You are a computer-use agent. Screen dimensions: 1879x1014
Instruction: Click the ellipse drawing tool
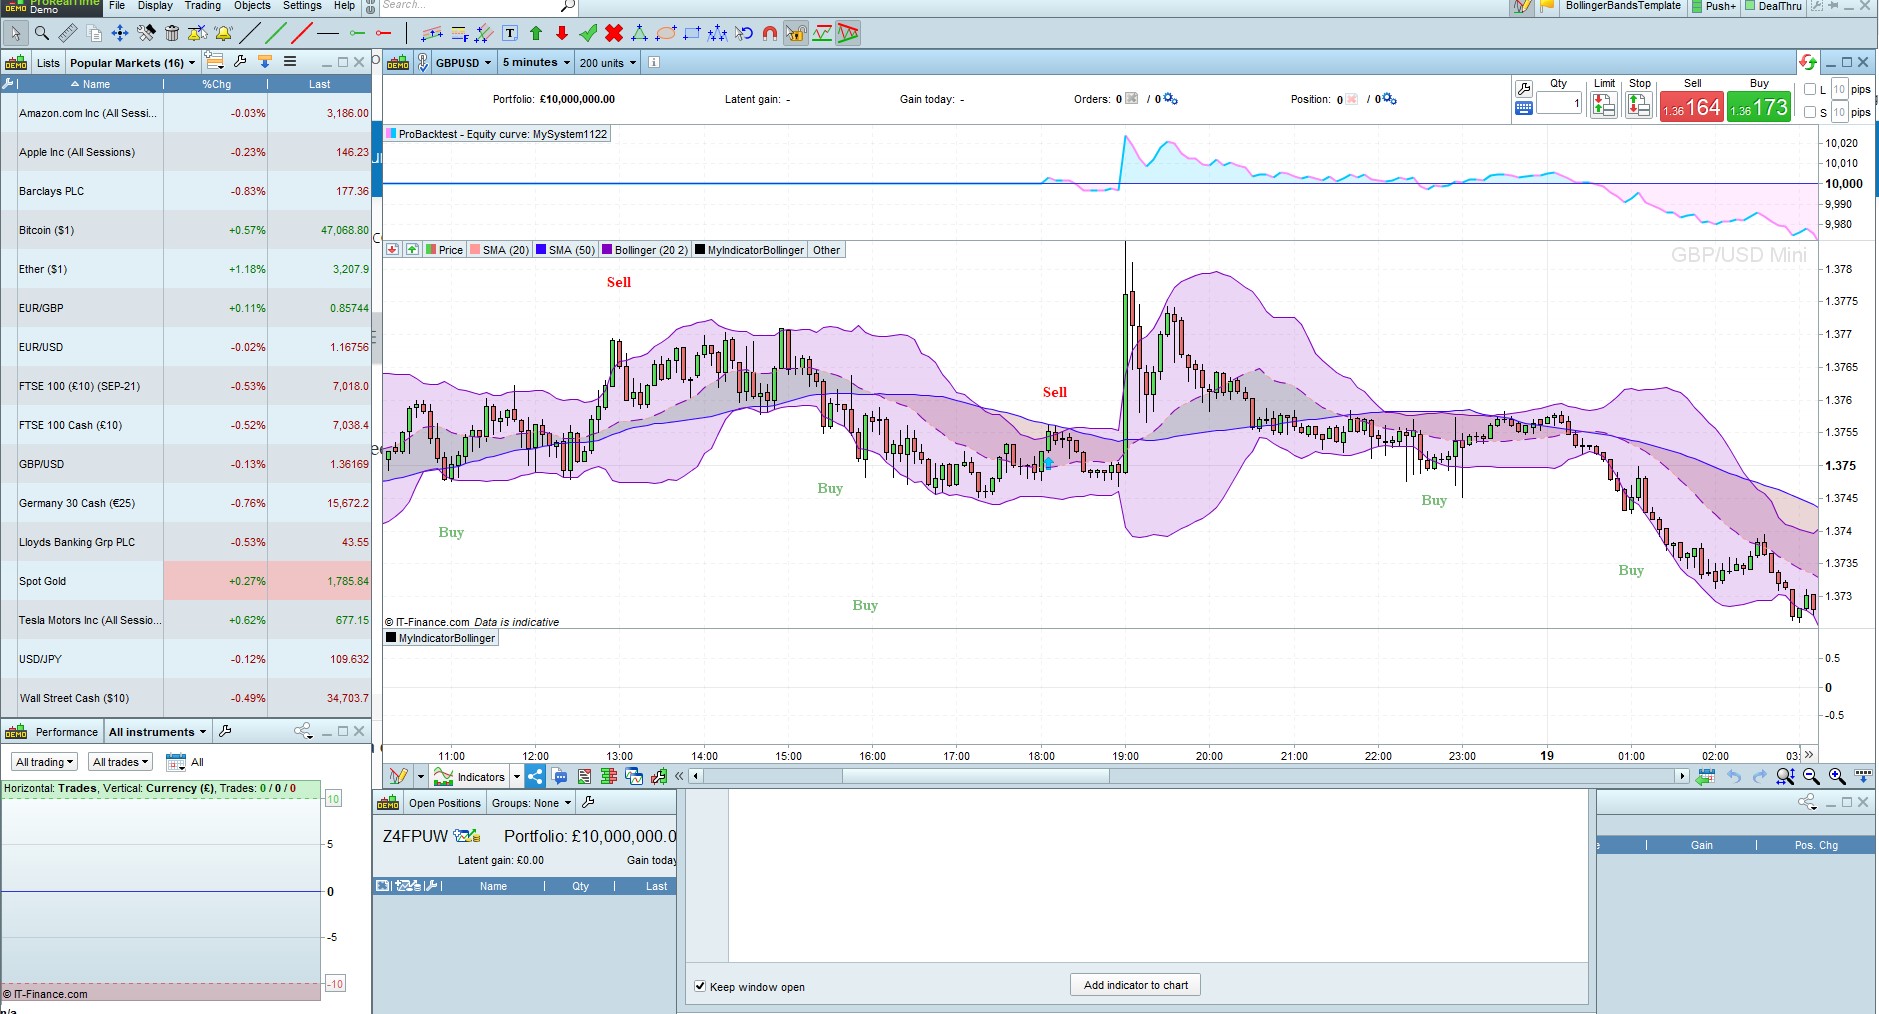666,33
